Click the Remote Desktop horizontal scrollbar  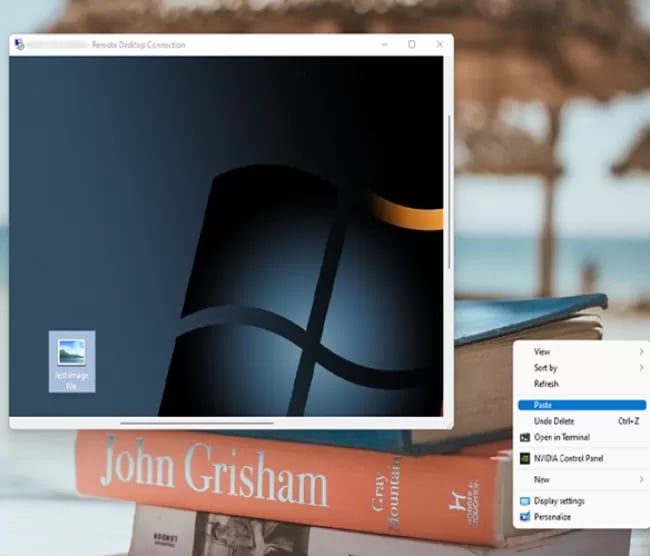click(x=197, y=423)
